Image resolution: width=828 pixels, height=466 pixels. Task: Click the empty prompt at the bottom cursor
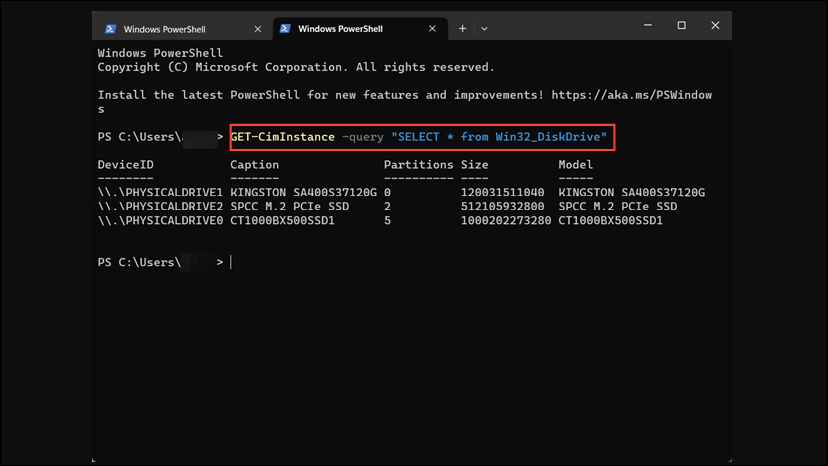coord(231,262)
